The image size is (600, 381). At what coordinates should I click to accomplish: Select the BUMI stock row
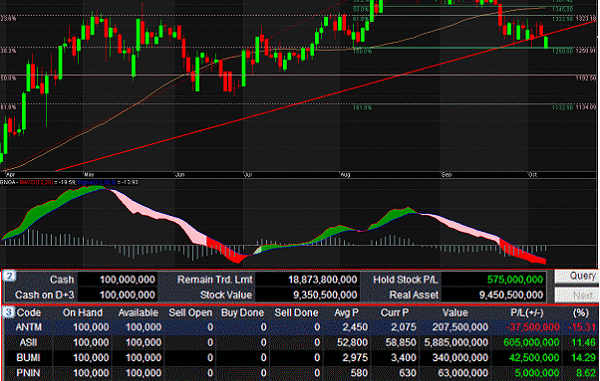tap(300, 358)
